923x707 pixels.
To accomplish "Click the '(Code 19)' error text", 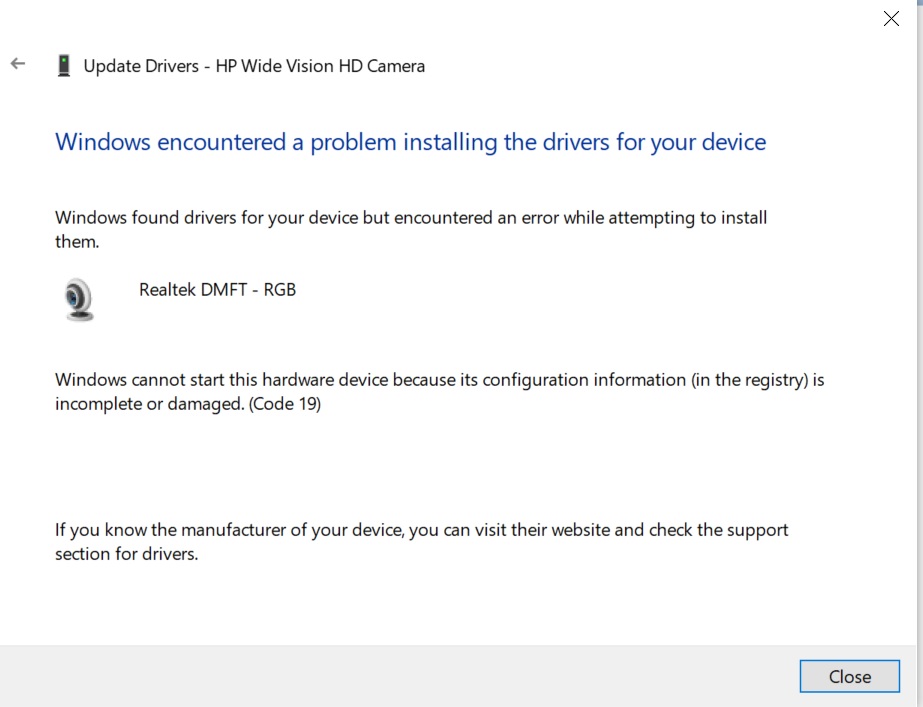I will [x=285, y=404].
